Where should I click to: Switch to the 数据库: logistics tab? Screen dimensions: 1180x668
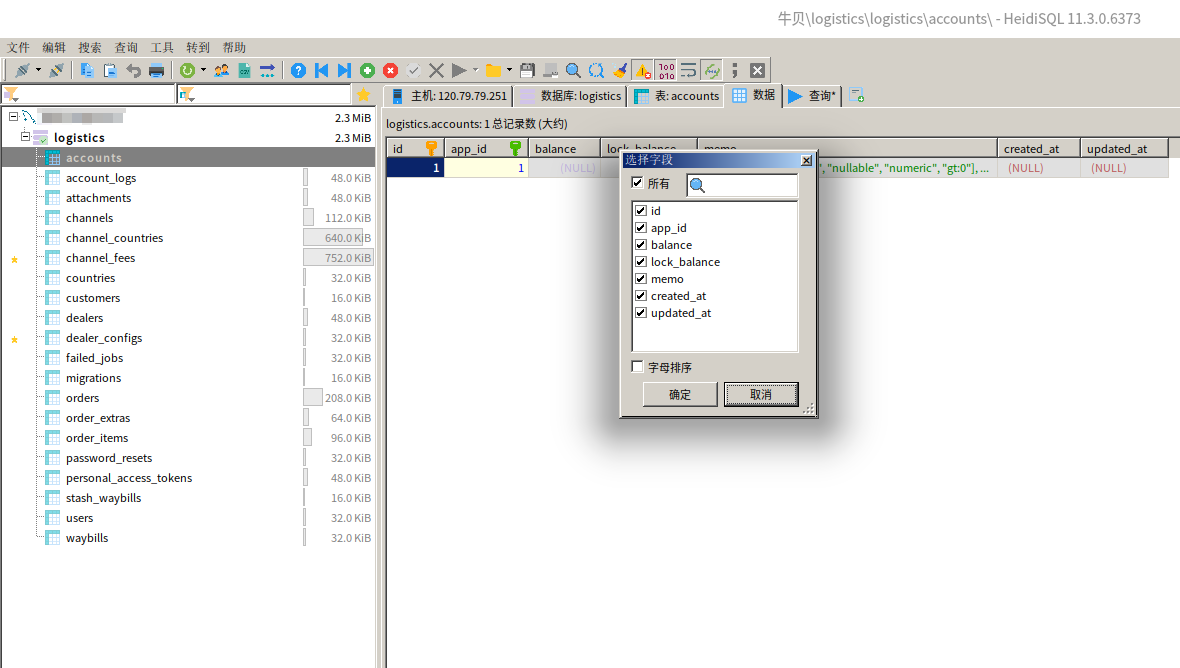click(571, 96)
